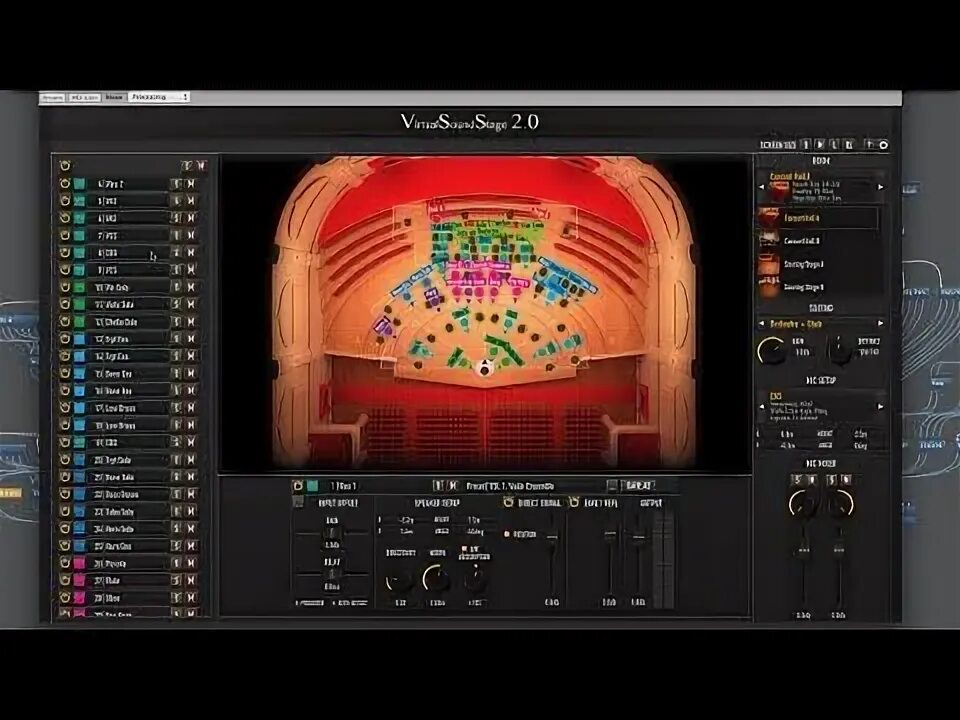
Task: Select the third tab in the host top bar
Action: pyautogui.click(x=114, y=97)
